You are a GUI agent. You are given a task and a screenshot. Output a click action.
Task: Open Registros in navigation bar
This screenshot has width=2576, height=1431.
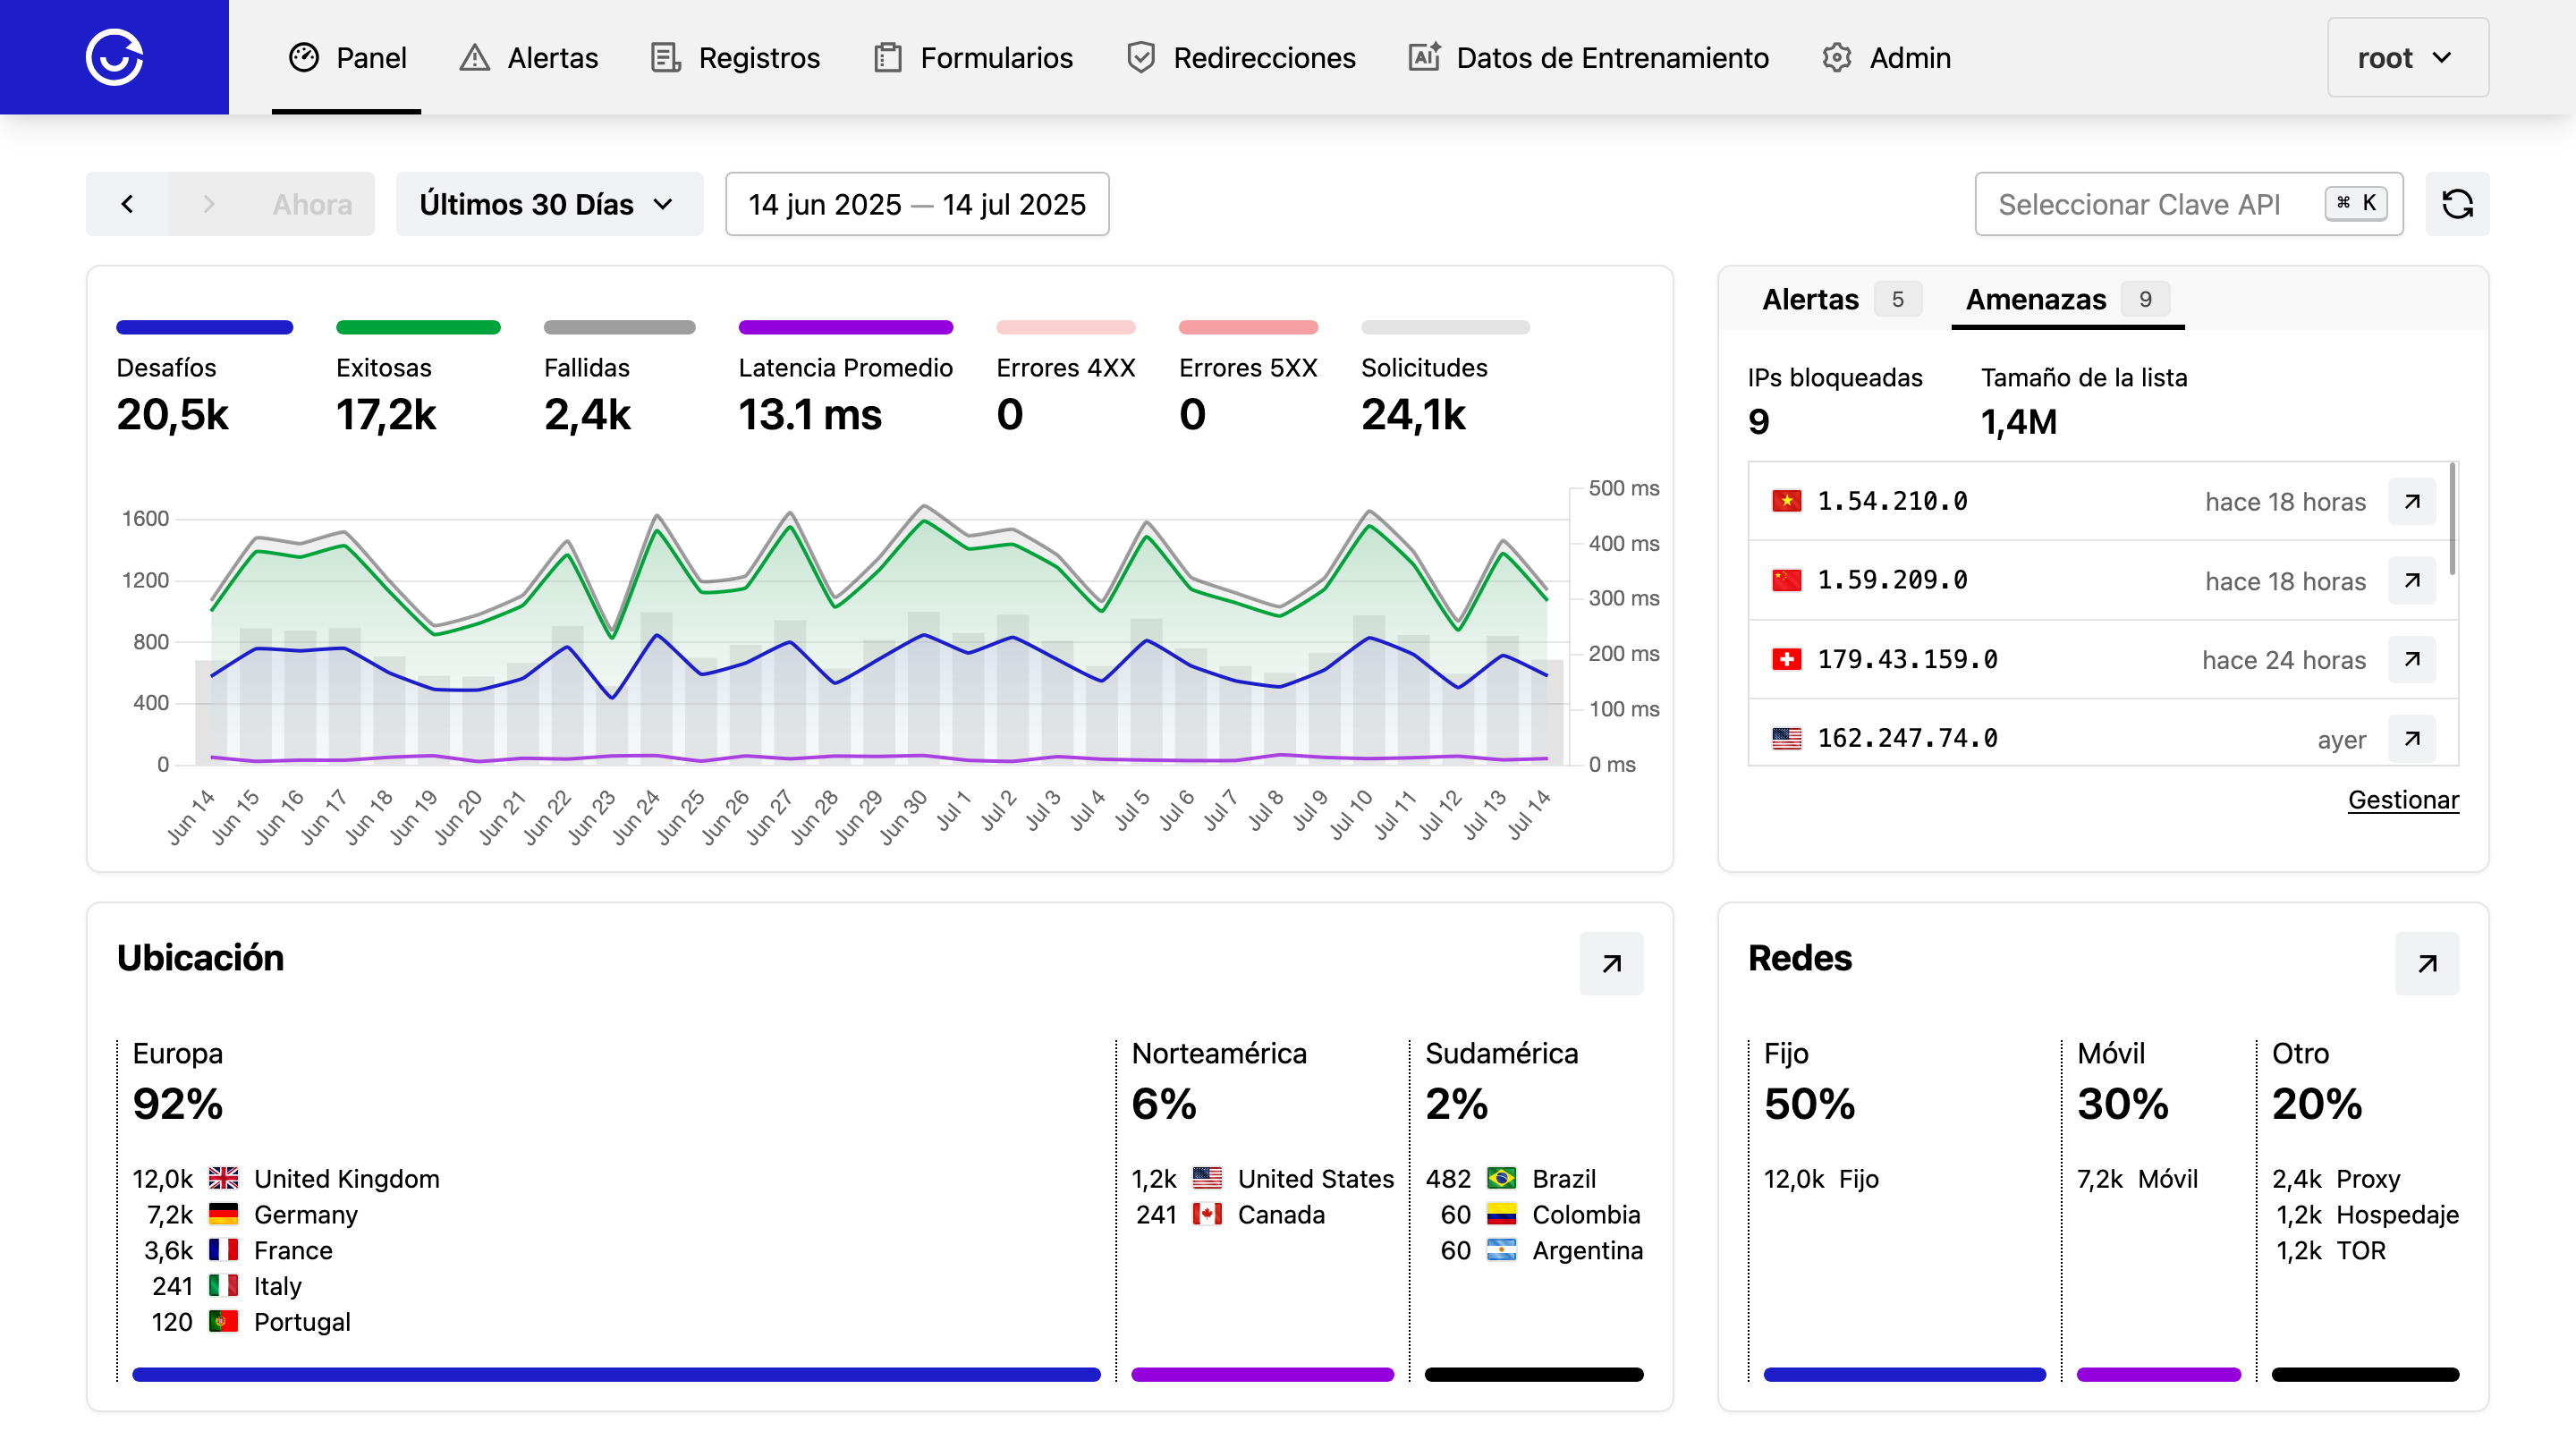736,57
